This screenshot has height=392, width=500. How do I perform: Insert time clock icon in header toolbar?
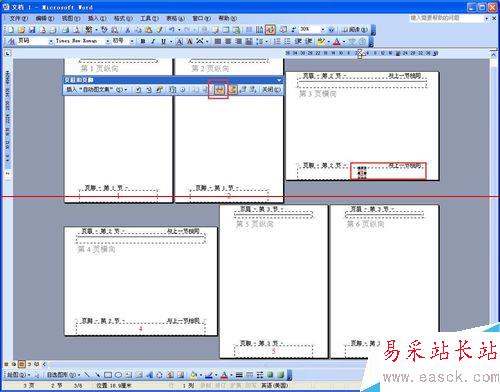click(183, 89)
